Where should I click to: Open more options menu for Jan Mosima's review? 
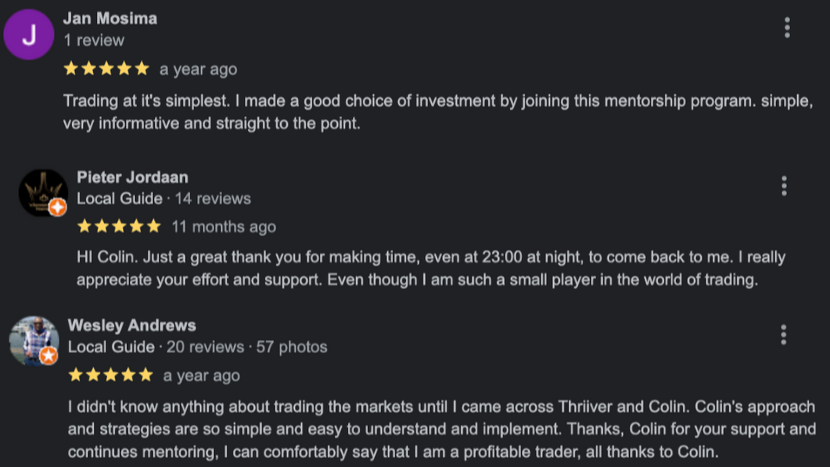click(x=787, y=28)
